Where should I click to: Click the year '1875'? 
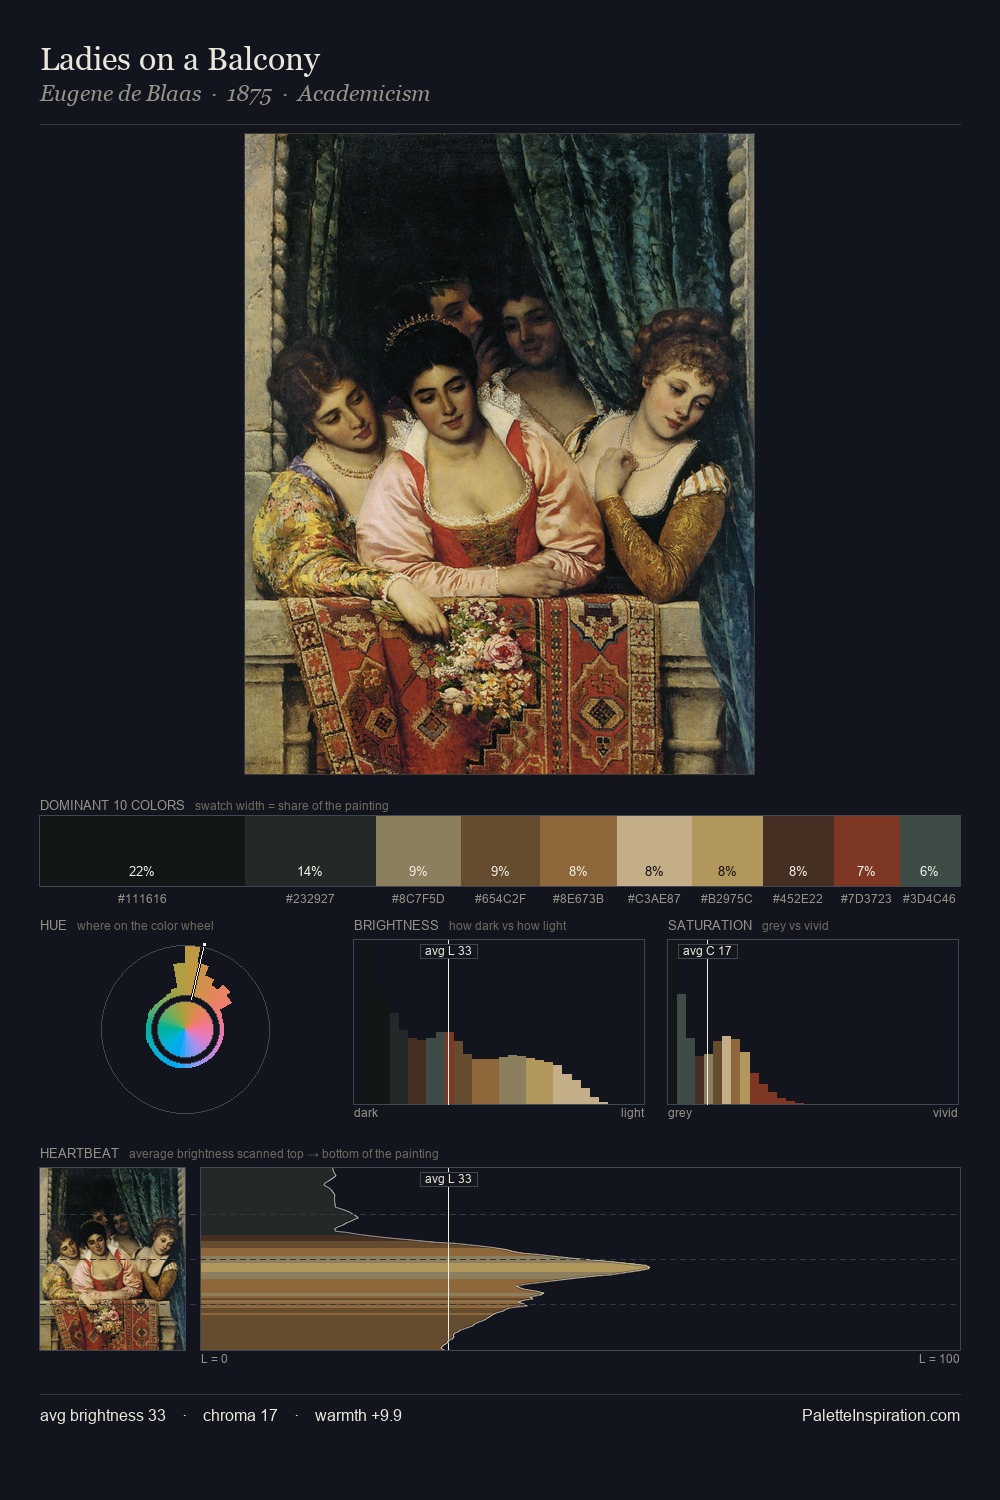pyautogui.click(x=249, y=94)
